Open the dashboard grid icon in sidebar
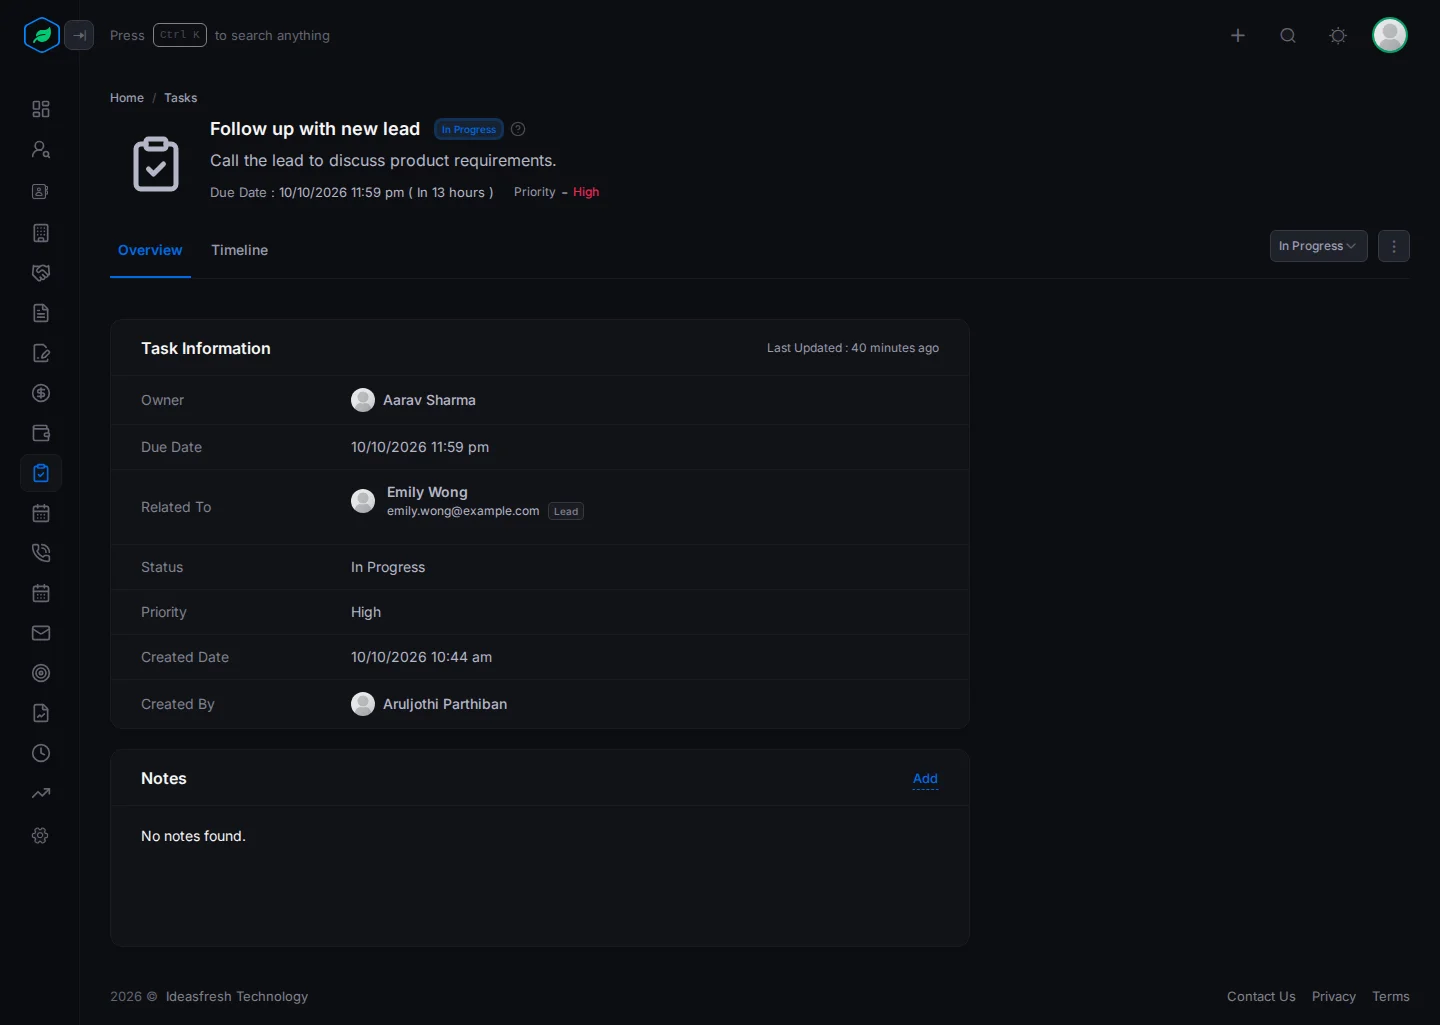 pos(41,109)
